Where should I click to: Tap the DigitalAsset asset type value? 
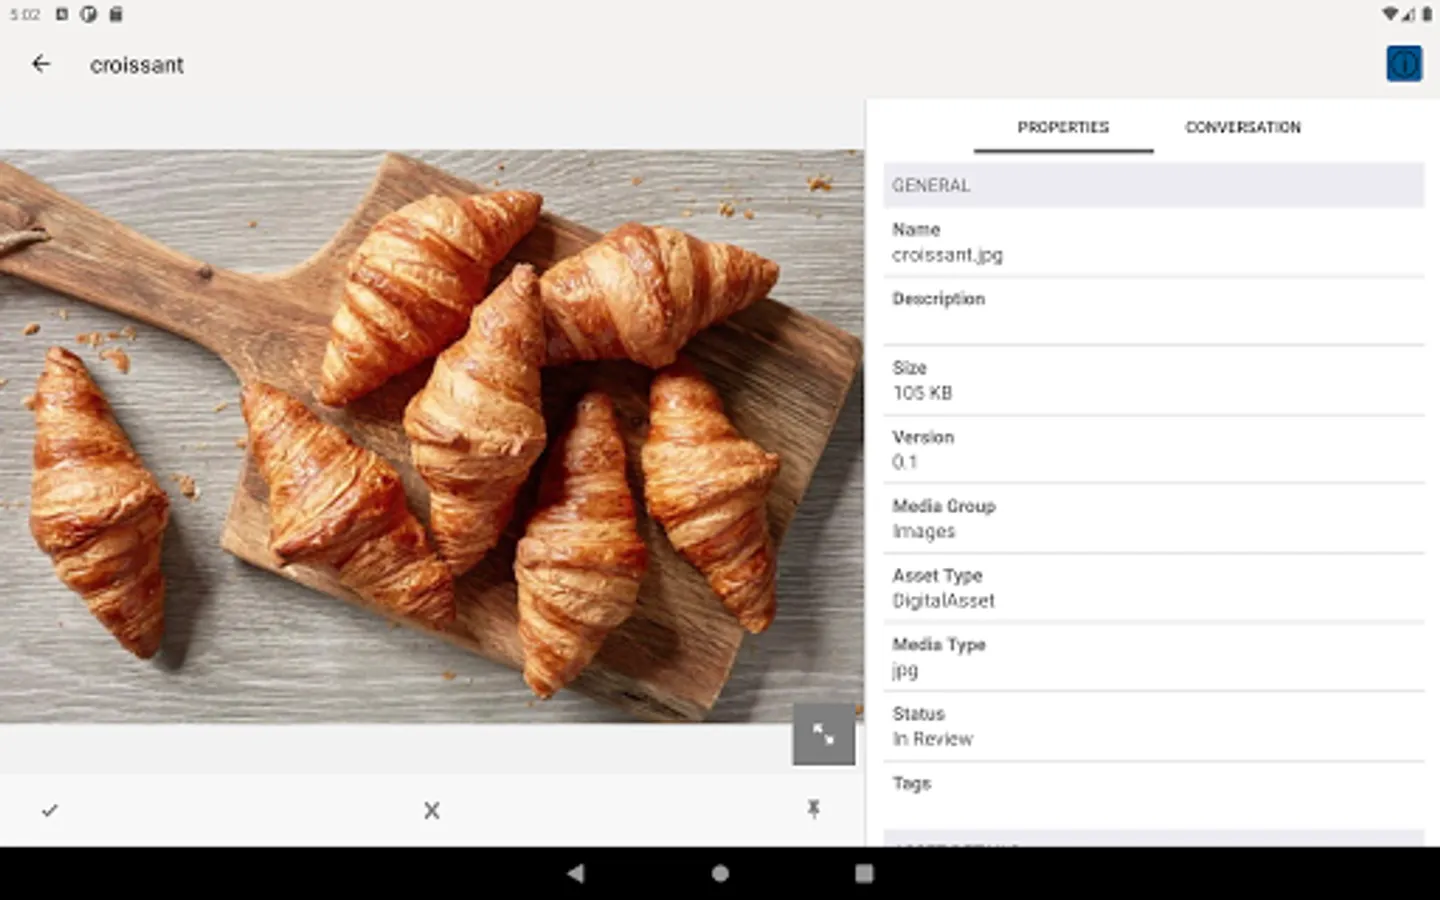[943, 600]
